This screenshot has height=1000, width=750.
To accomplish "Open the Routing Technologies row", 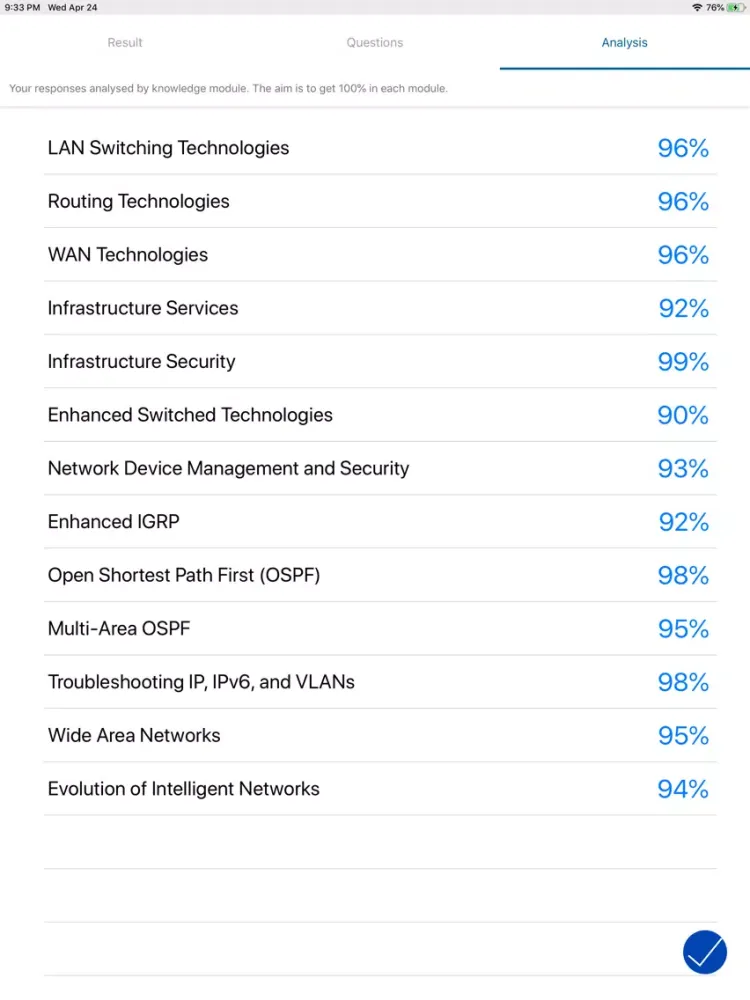I will click(139, 201).
